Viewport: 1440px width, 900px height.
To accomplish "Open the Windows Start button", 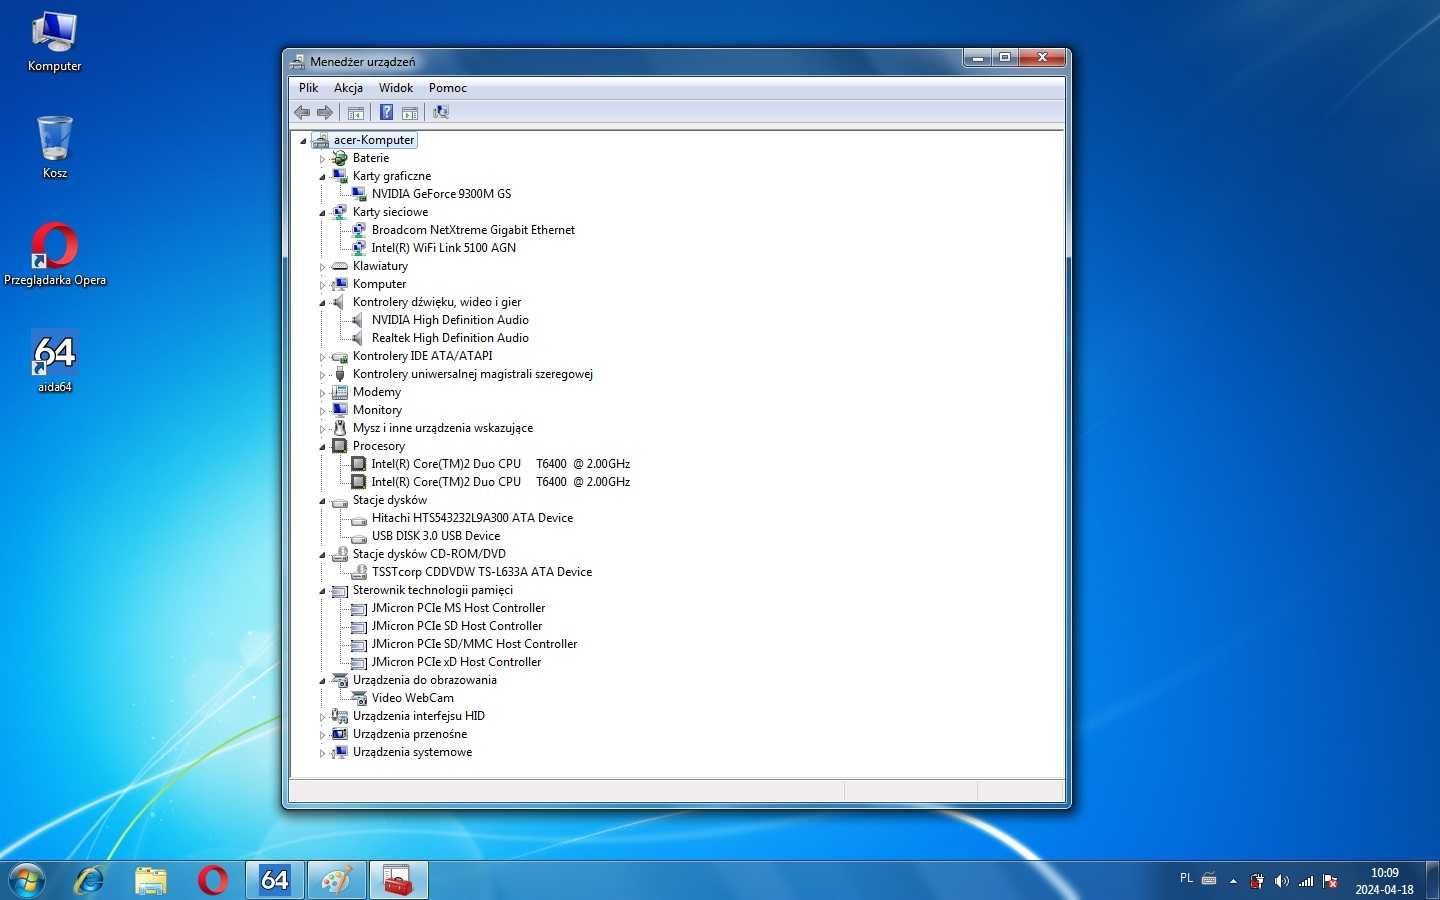I will [26, 880].
